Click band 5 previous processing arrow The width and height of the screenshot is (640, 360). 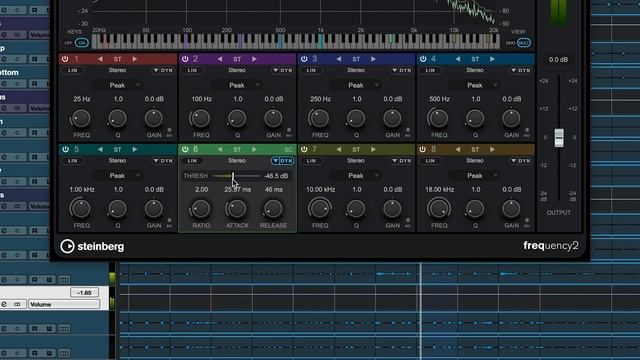[100, 149]
